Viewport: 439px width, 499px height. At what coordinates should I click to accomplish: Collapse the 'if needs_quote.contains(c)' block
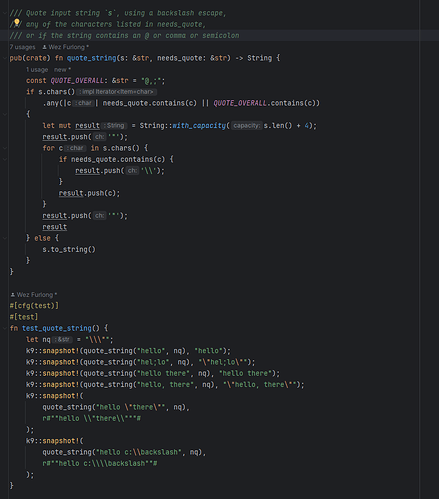tap(5, 159)
